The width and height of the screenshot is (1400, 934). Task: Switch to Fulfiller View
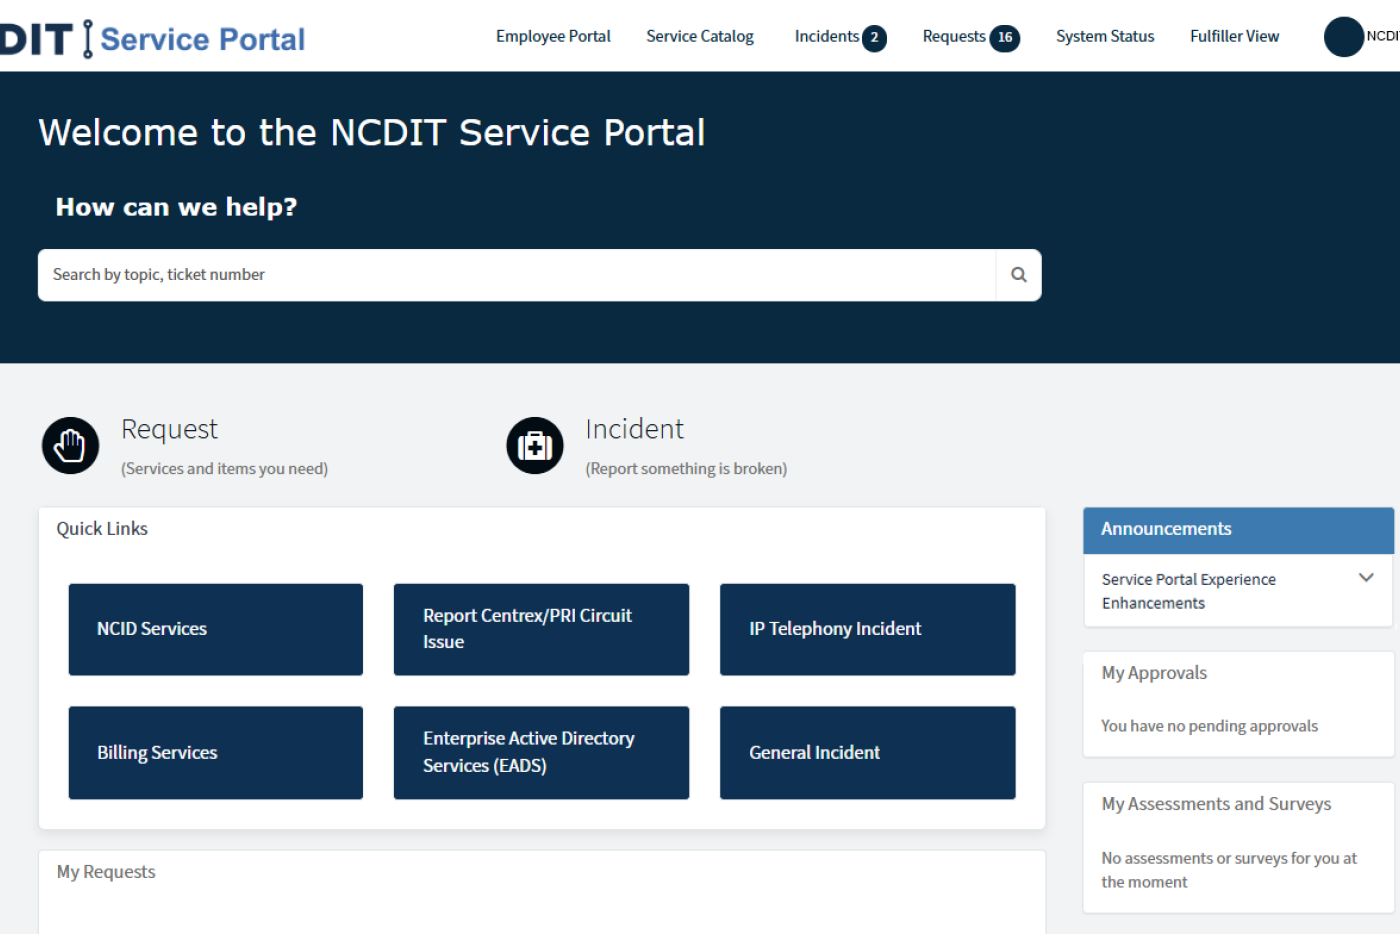[1234, 36]
